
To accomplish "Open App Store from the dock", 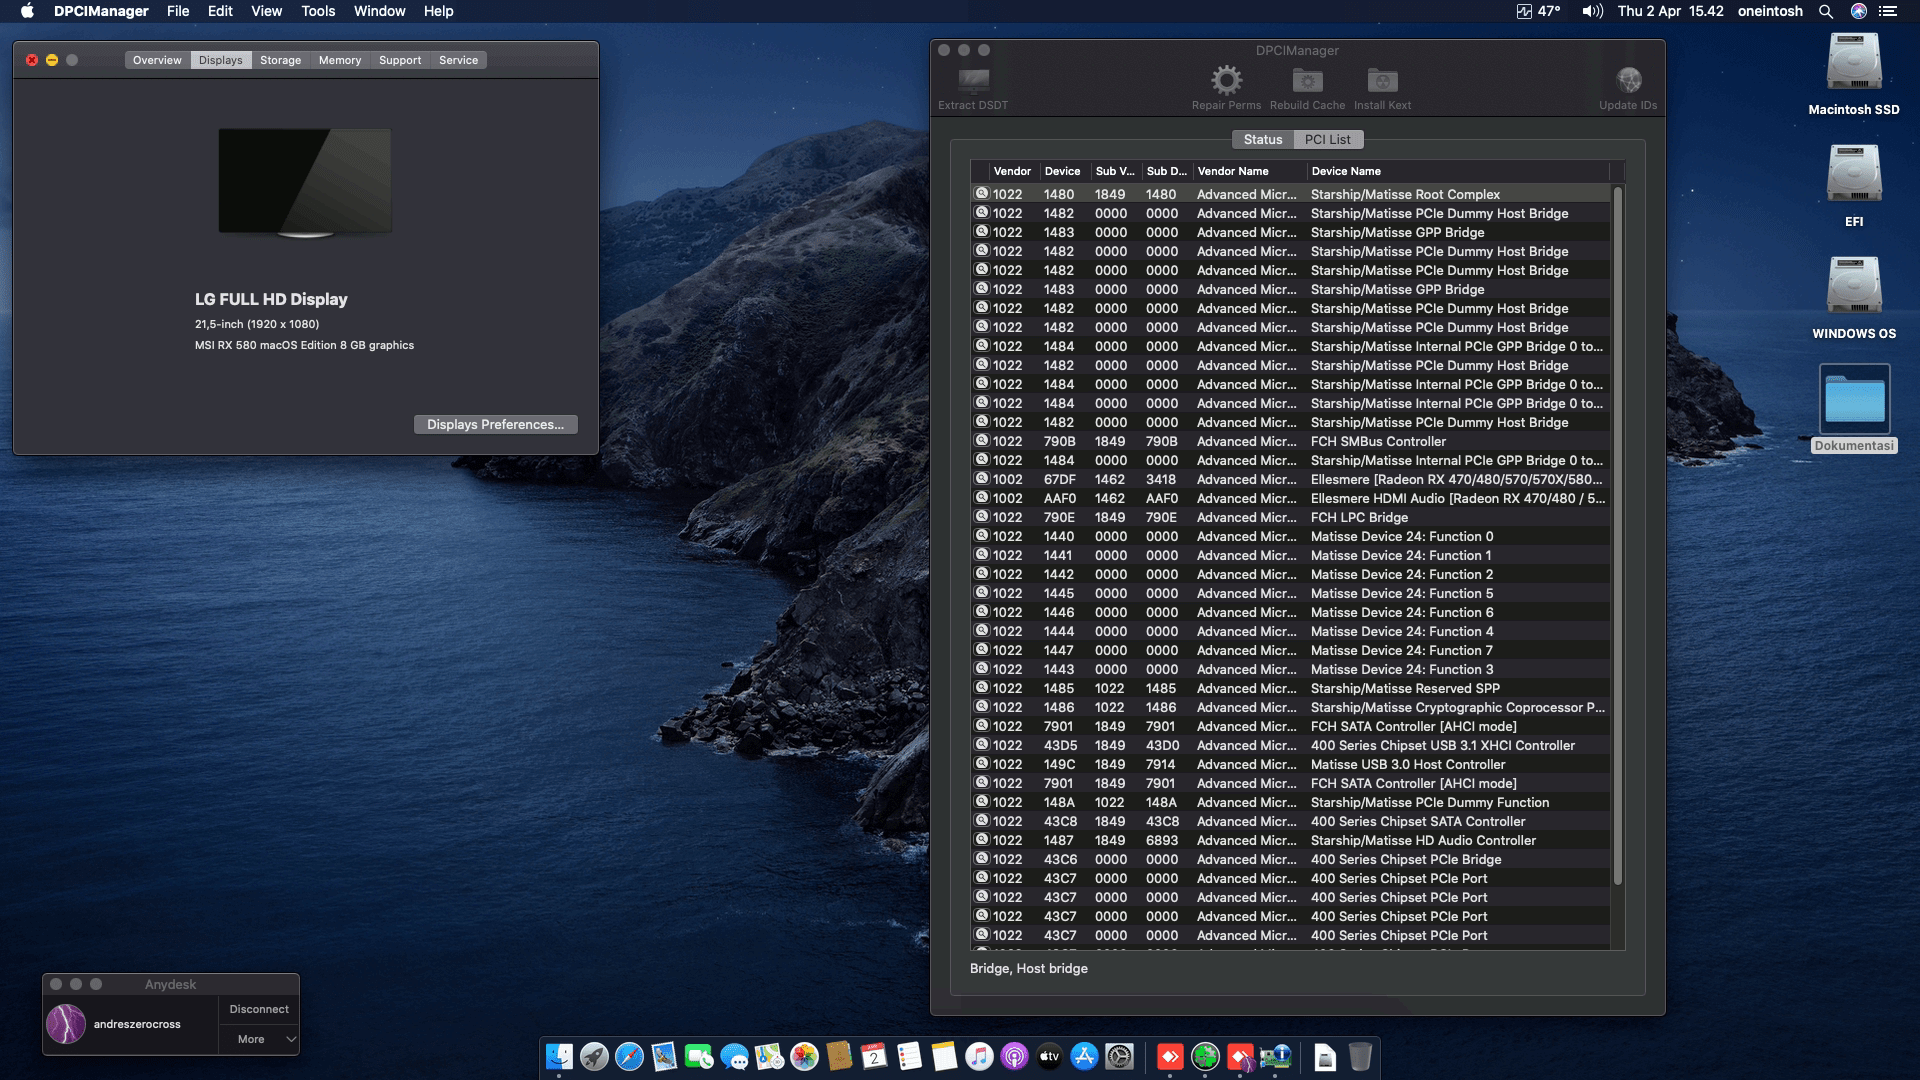I will point(1084,1056).
